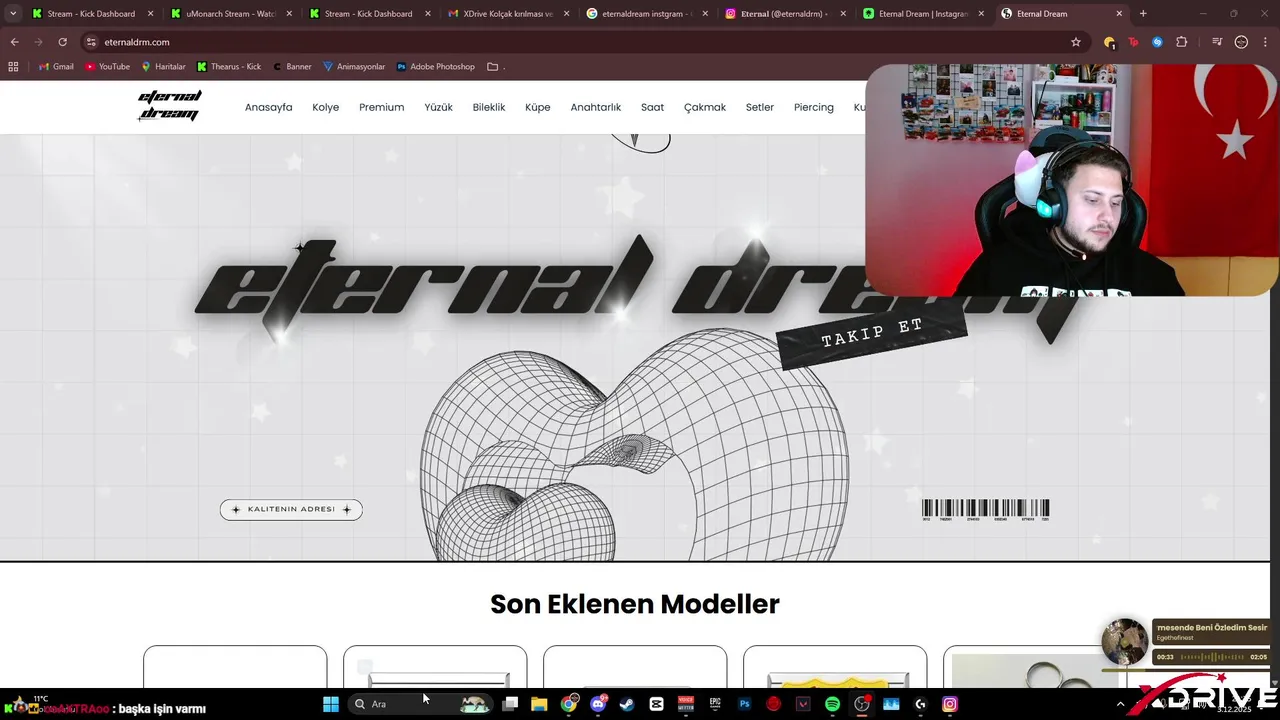The width and height of the screenshot is (1280, 720).
Task: Open the red Tp extension
Action: (1133, 42)
